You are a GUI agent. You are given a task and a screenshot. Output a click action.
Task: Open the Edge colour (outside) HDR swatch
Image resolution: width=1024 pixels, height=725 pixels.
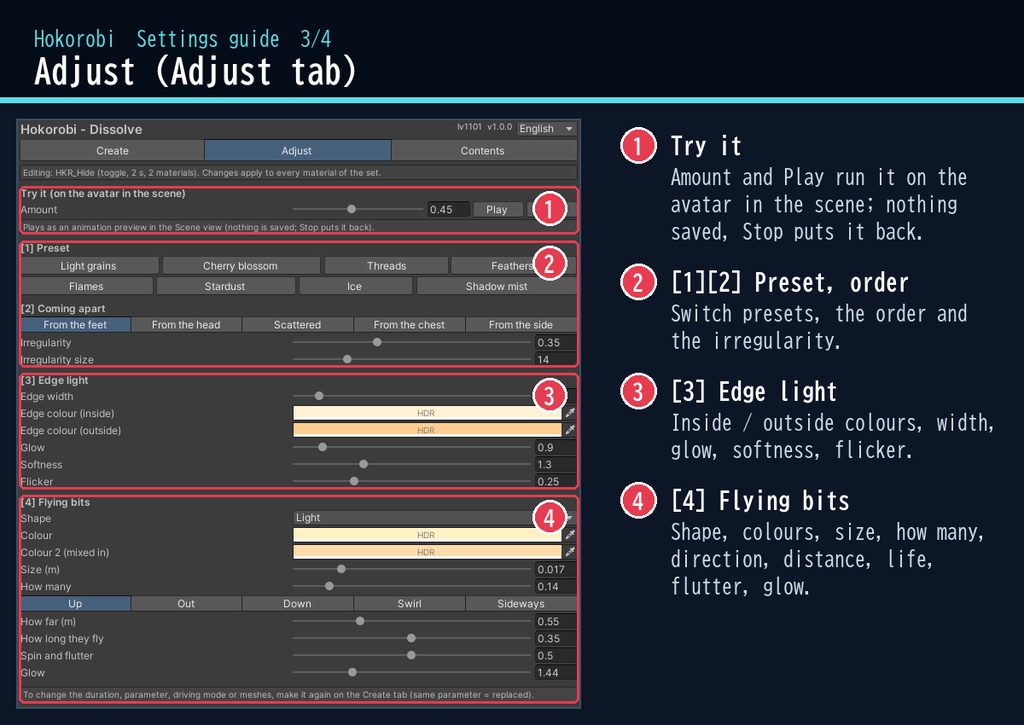(x=427, y=430)
